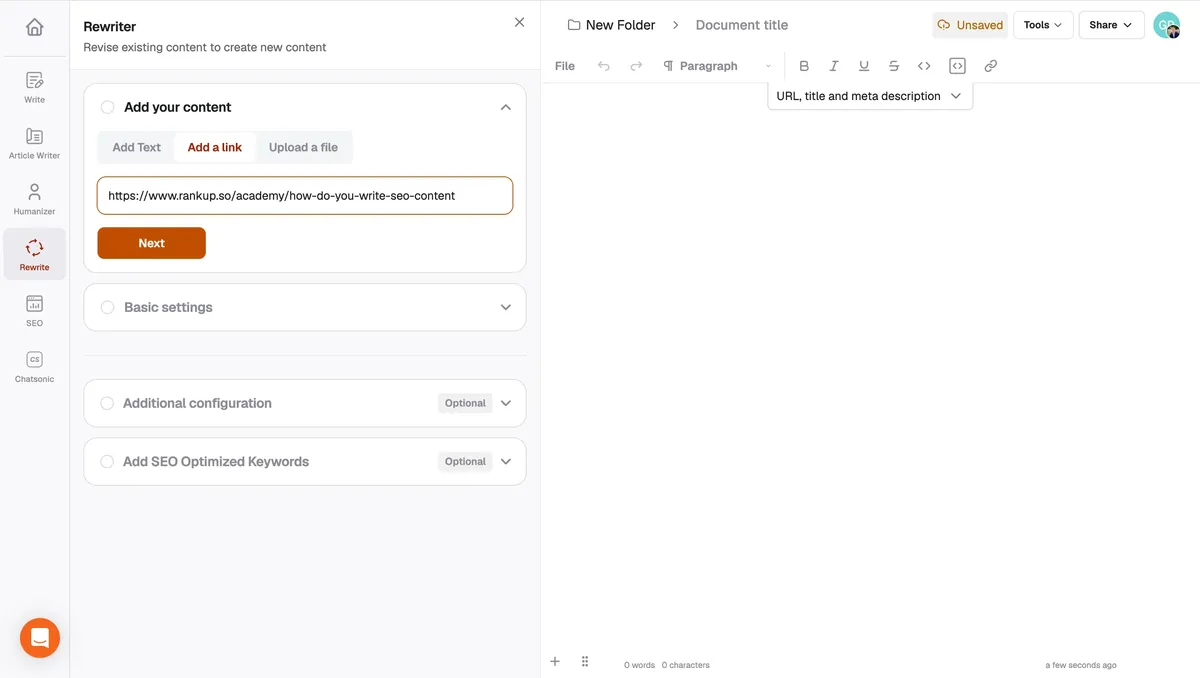1200x678 pixels.
Task: Open the Article Writer tool
Action: [34, 143]
